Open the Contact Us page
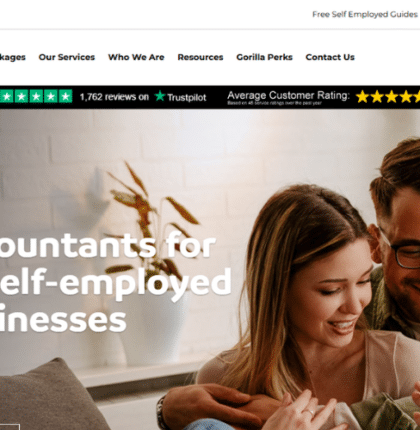 point(330,57)
